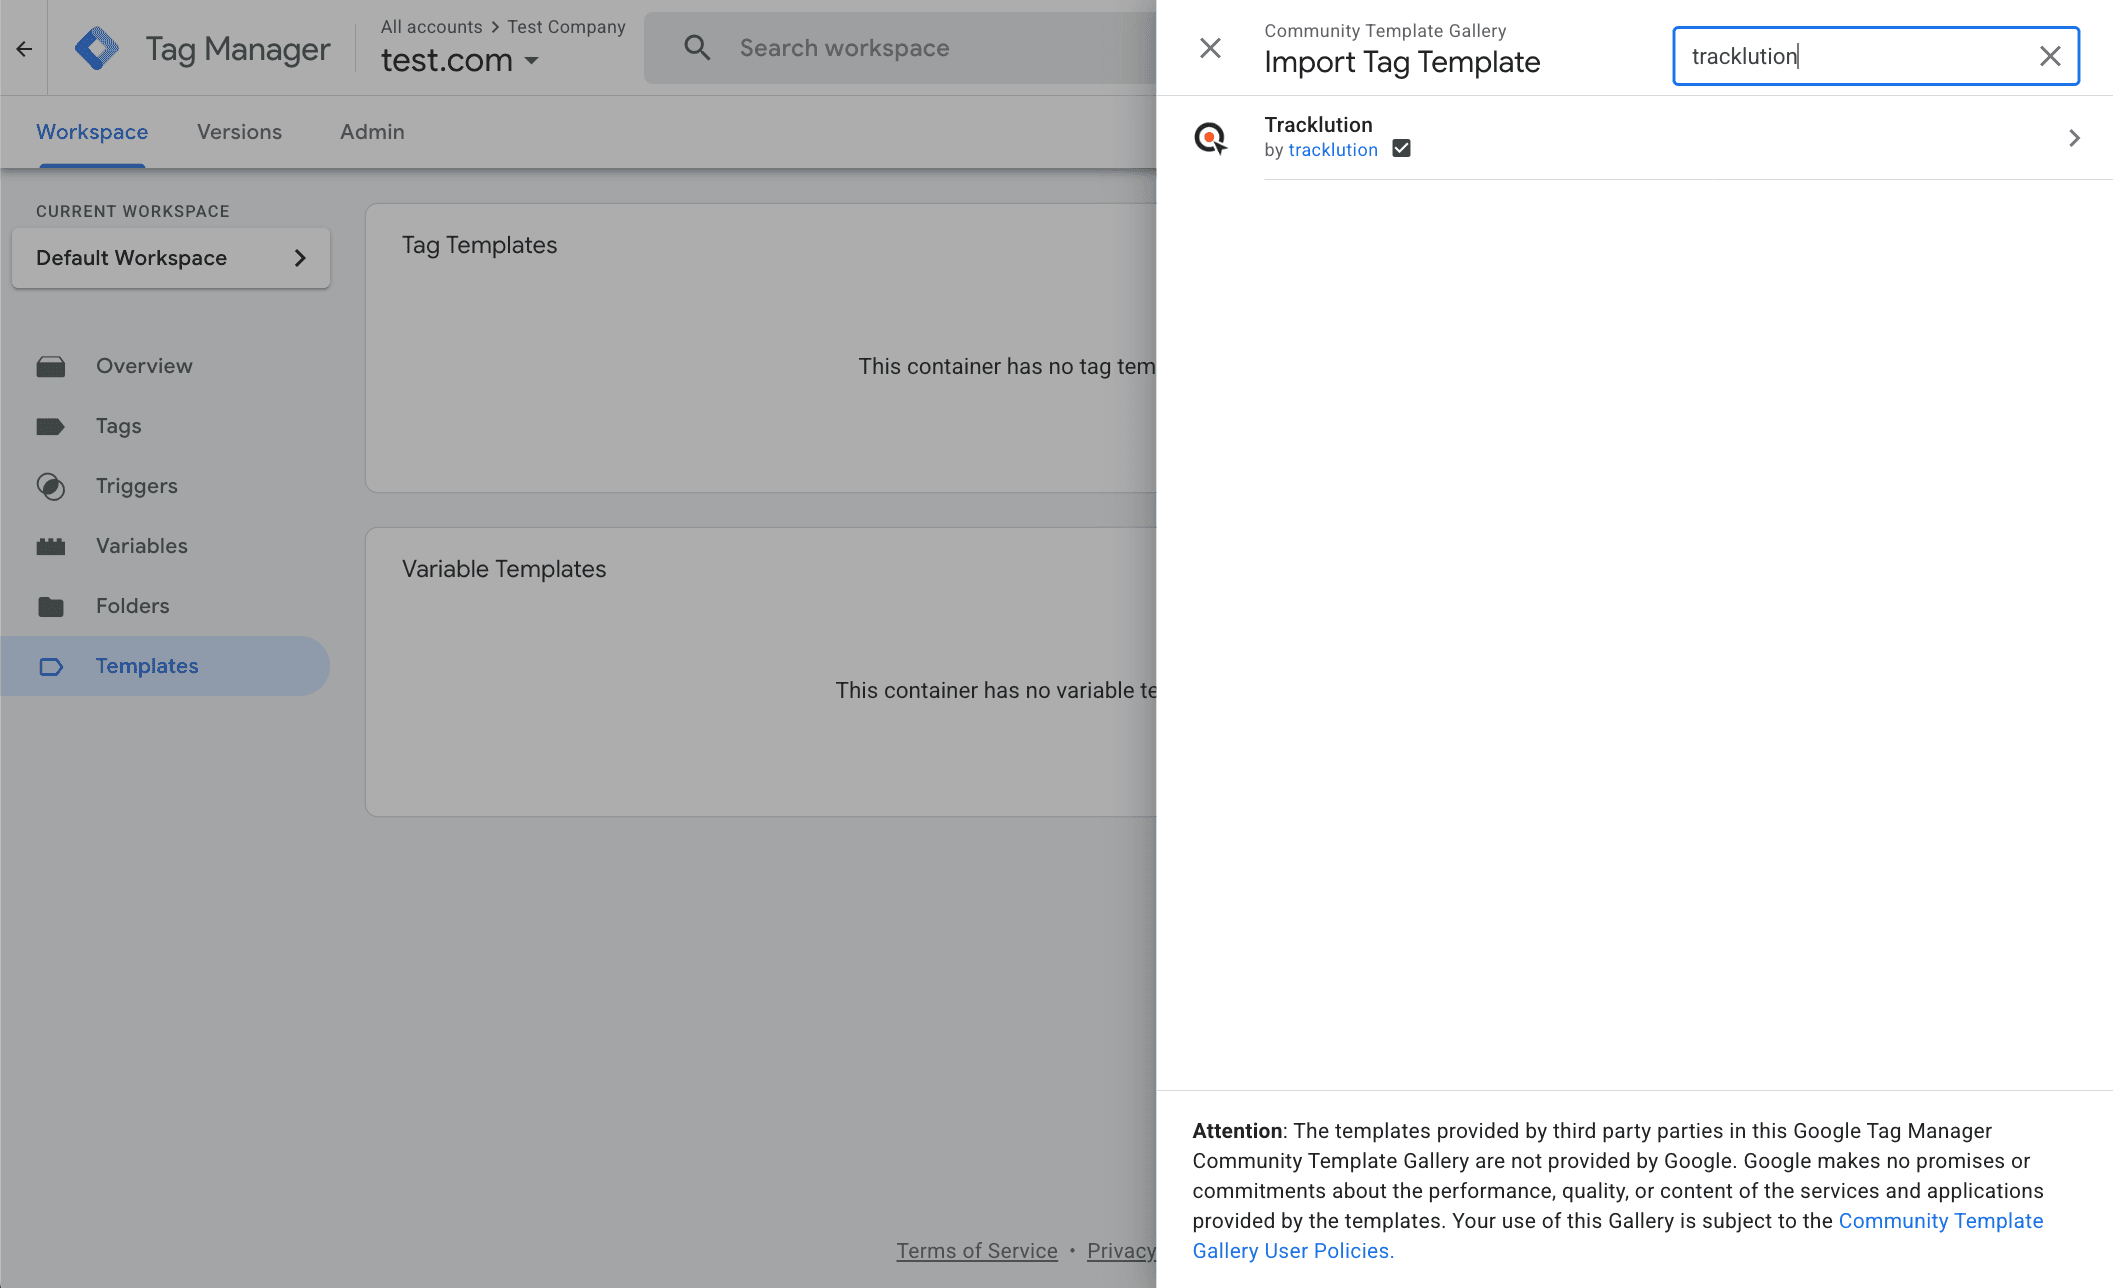Viewport: 2113px width, 1288px height.
Task: Select Variables in the sidebar
Action: pyautogui.click(x=165, y=546)
